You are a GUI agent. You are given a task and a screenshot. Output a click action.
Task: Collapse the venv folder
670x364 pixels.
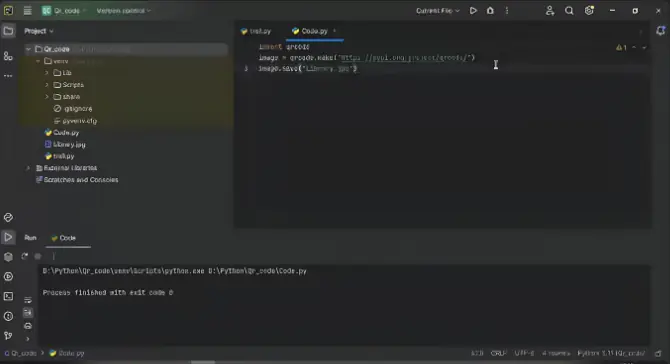tap(38, 61)
